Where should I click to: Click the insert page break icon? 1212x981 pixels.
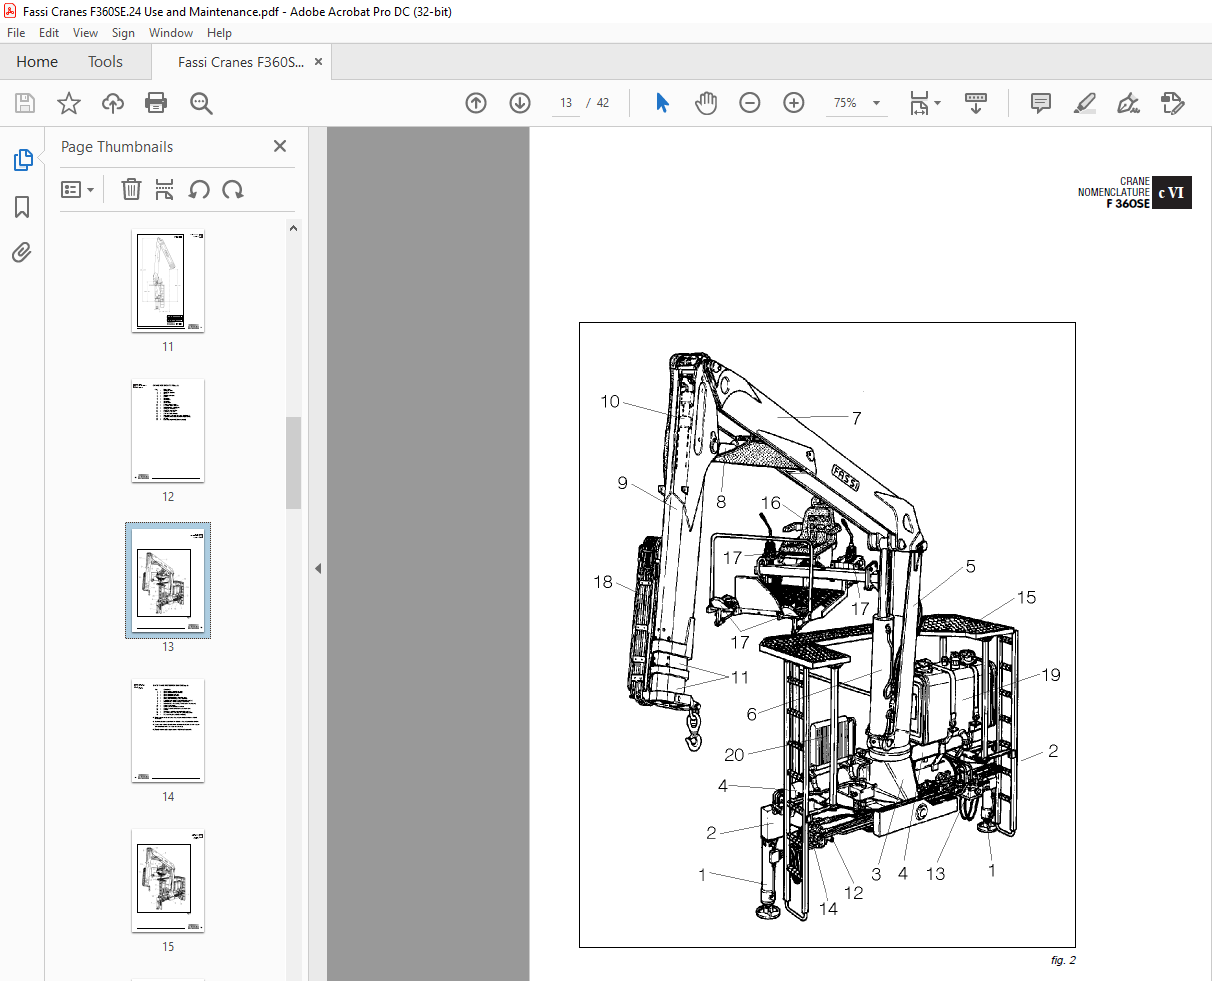click(x=165, y=190)
